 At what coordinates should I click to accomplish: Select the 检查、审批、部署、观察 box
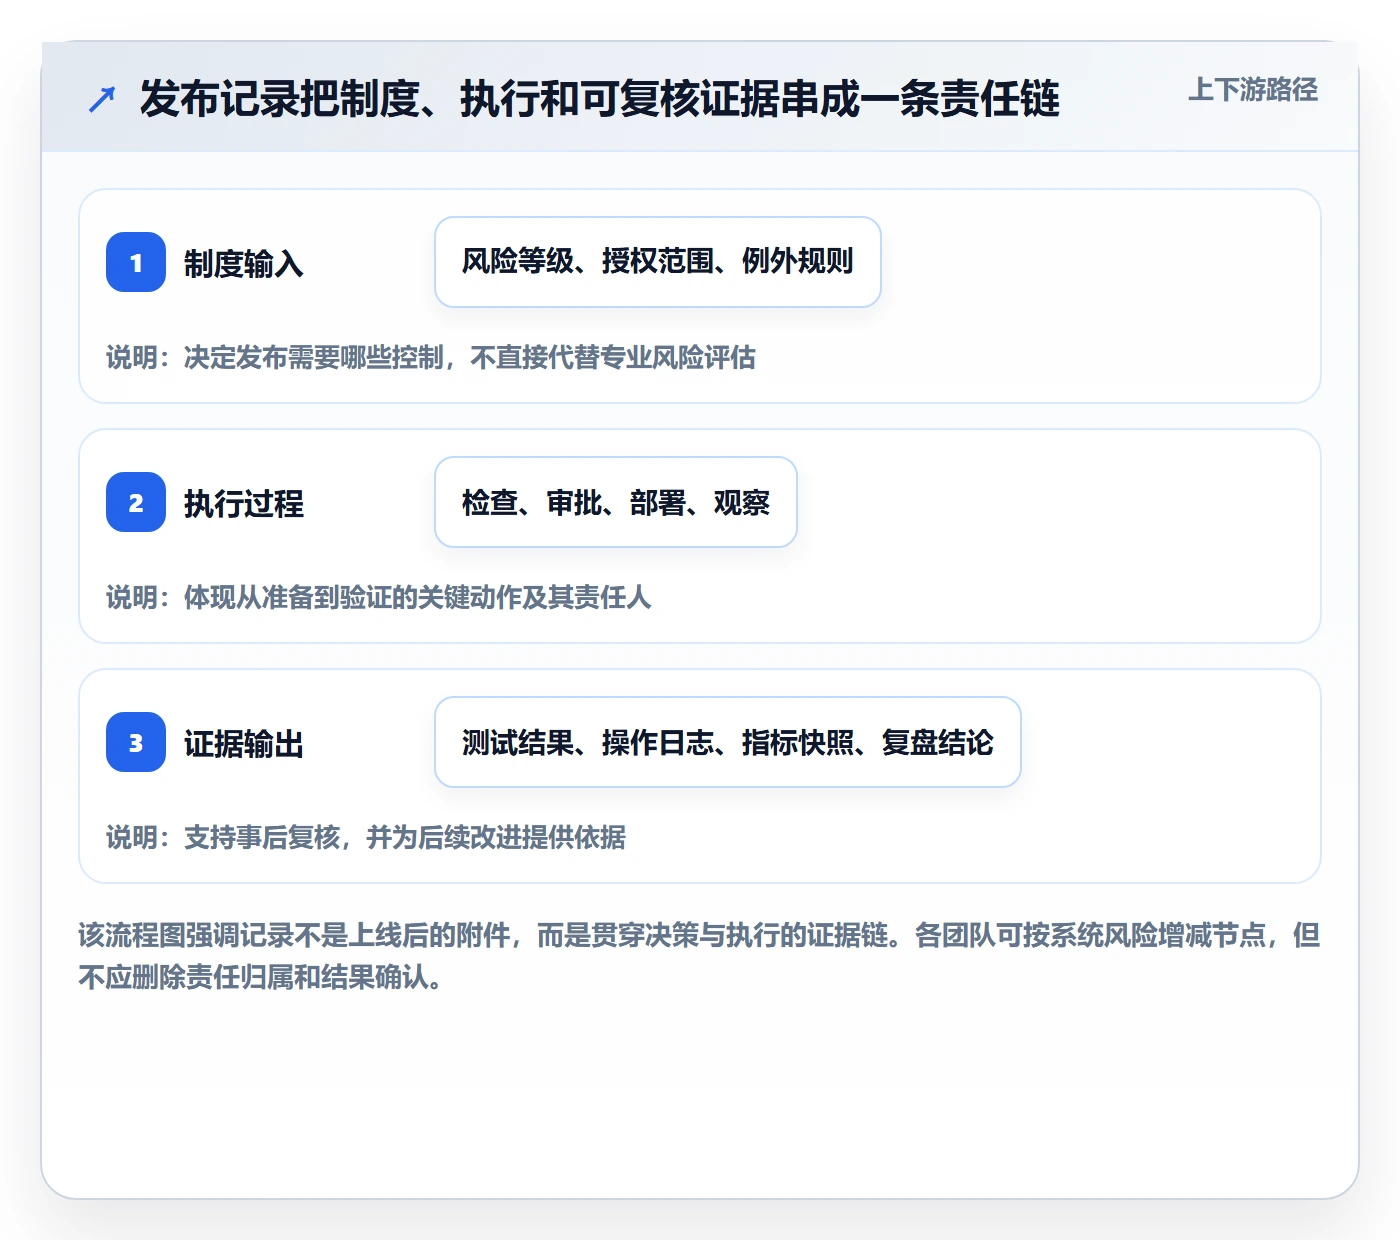[616, 502]
